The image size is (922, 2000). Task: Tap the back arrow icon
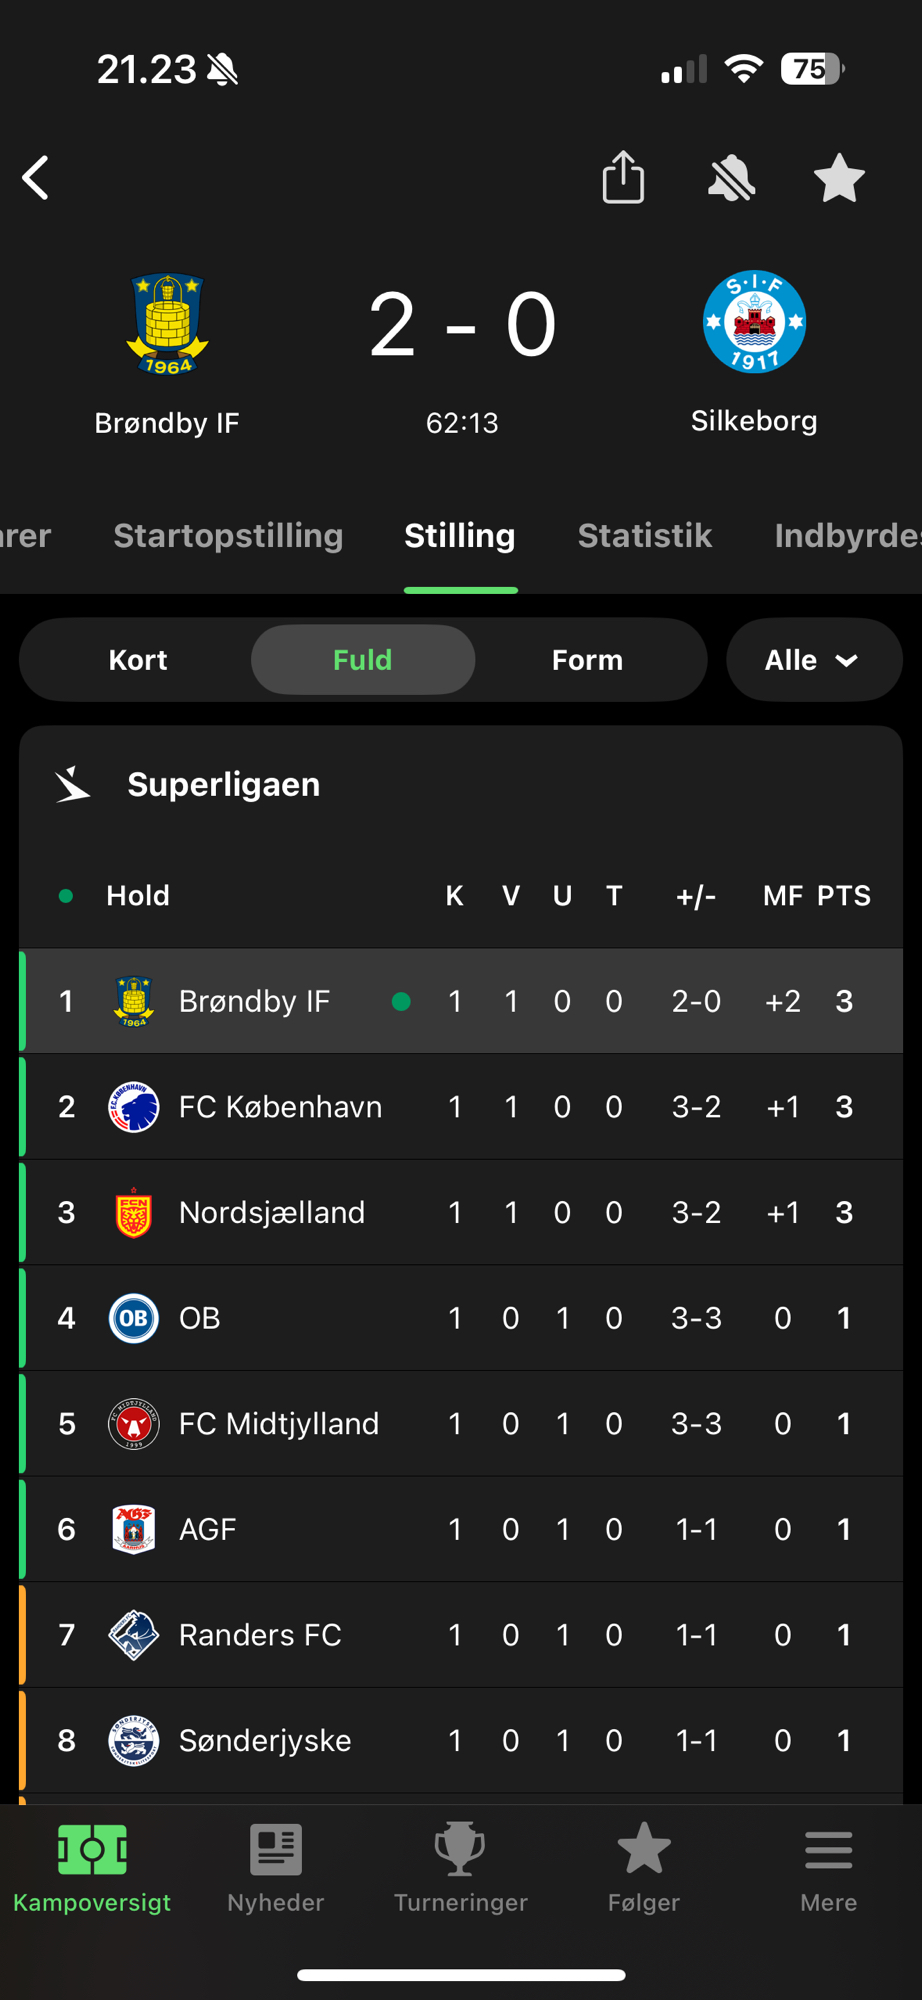click(36, 179)
